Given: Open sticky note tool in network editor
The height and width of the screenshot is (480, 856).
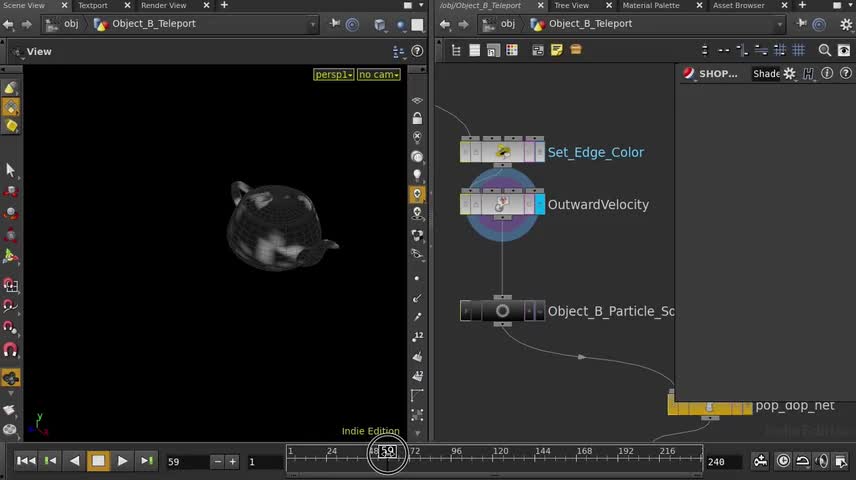Looking at the screenshot, I should coord(556,50).
